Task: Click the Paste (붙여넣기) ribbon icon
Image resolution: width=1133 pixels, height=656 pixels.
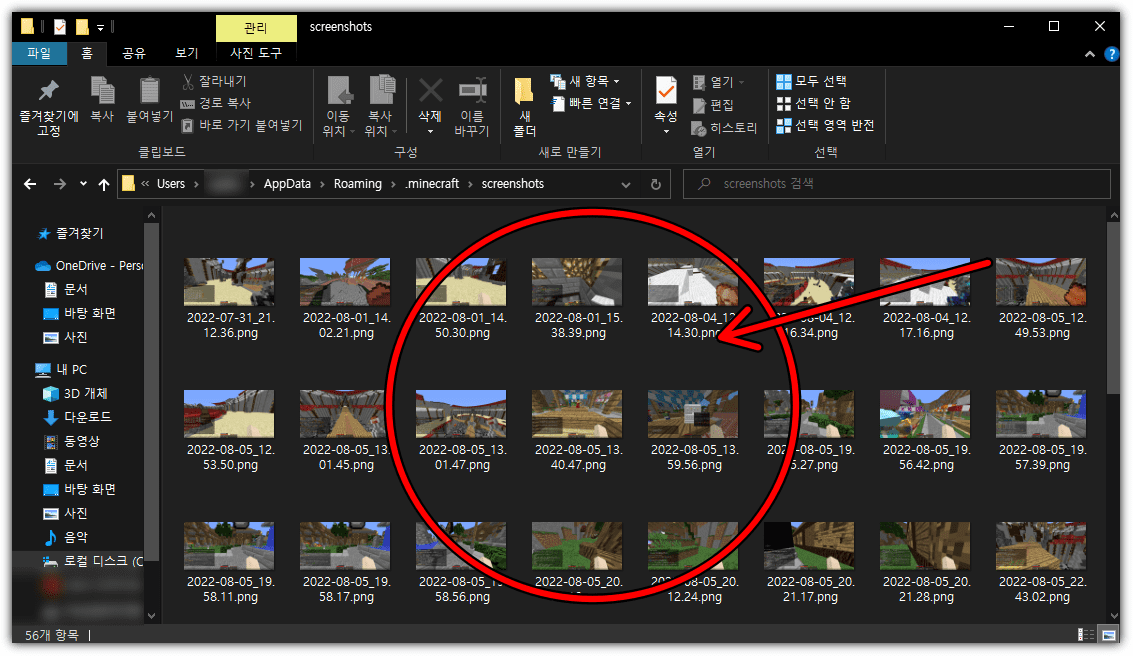Action: pyautogui.click(x=150, y=91)
